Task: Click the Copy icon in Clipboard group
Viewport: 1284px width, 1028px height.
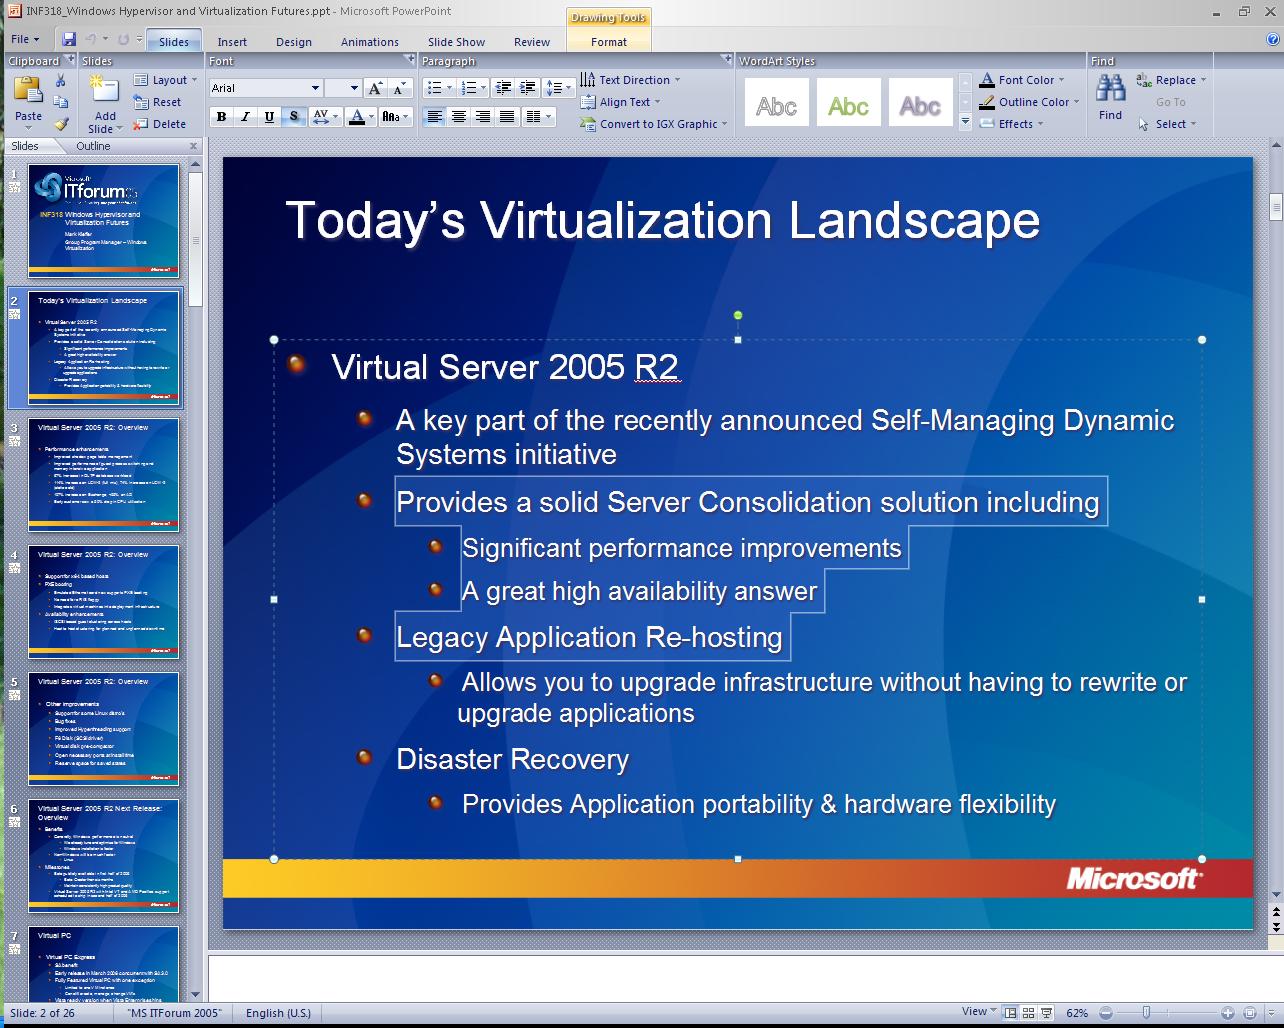Action: click(x=60, y=102)
